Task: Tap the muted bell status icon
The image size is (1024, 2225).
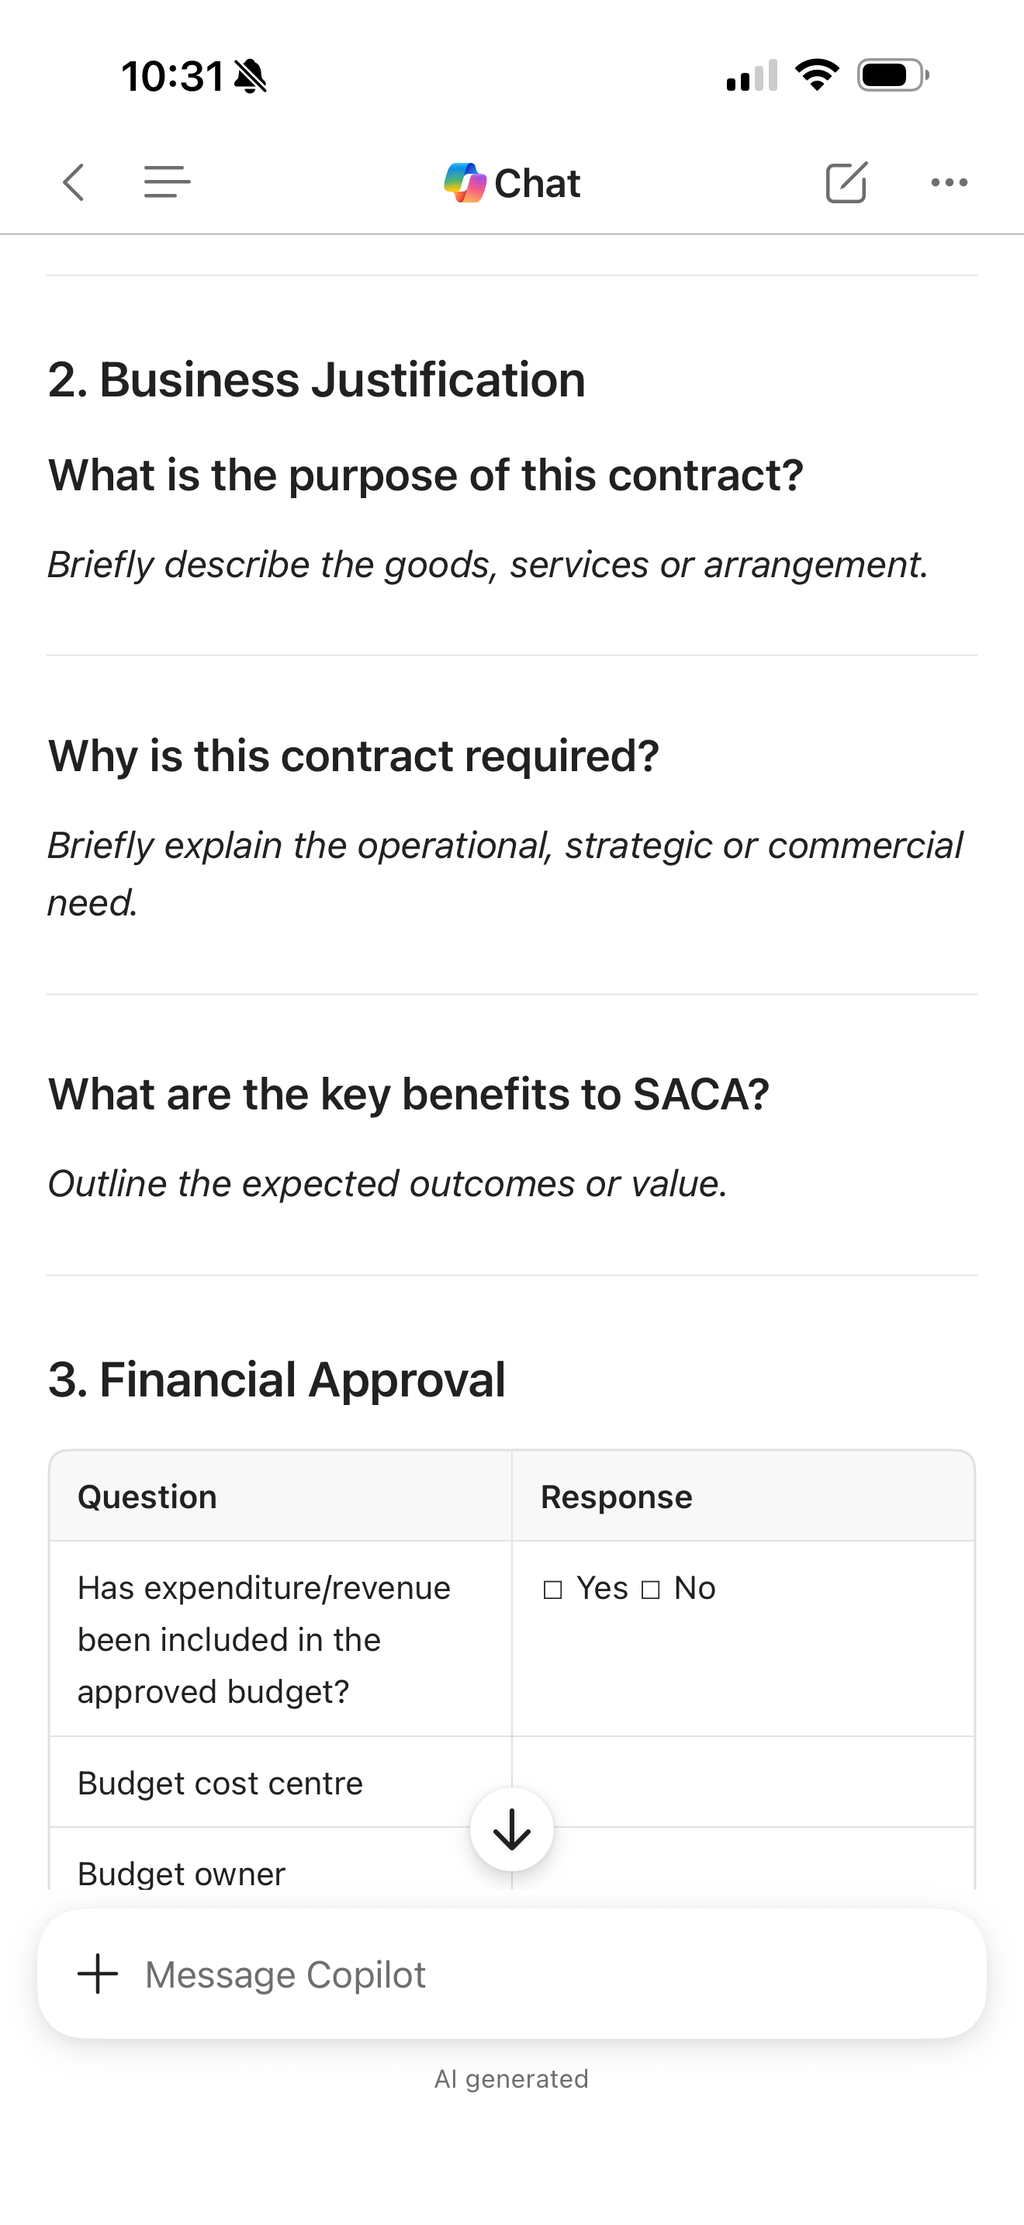Action: point(250,76)
